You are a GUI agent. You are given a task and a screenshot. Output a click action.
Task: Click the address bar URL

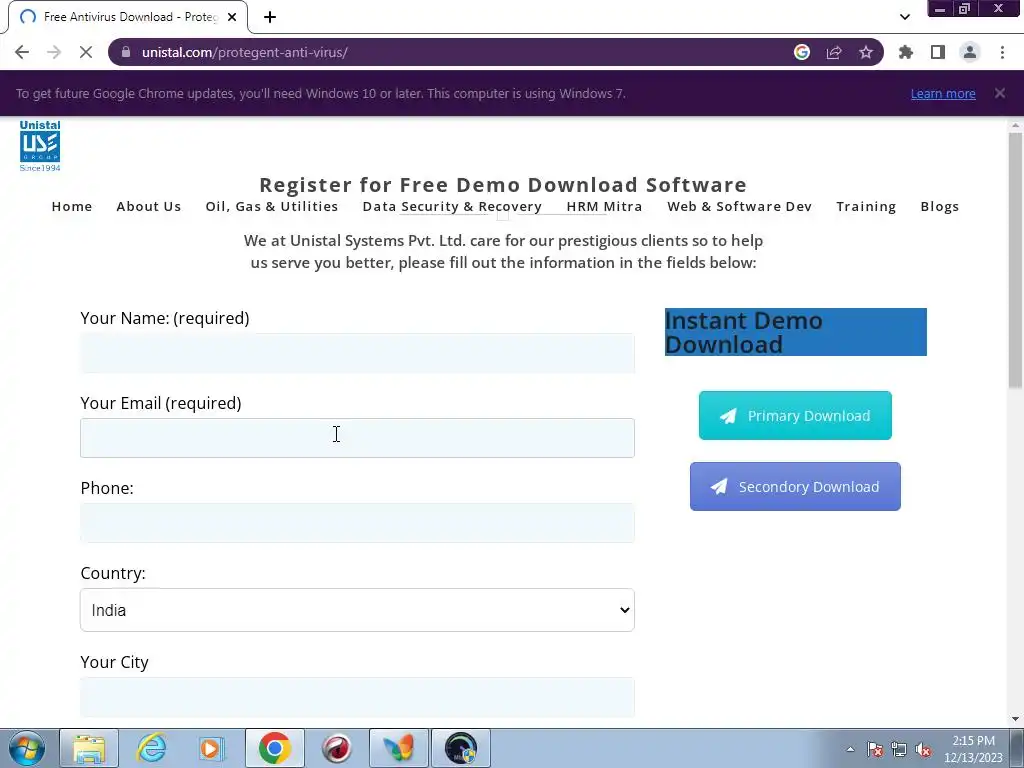pos(245,52)
